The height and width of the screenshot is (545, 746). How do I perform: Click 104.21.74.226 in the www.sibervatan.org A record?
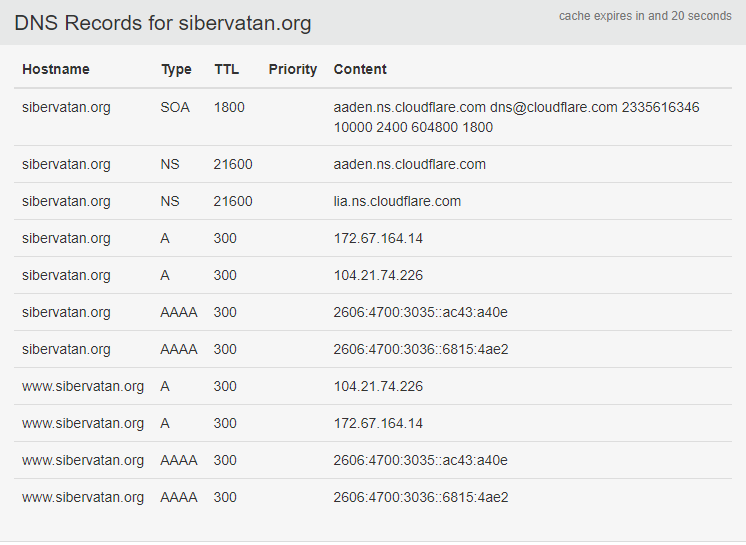coord(378,386)
